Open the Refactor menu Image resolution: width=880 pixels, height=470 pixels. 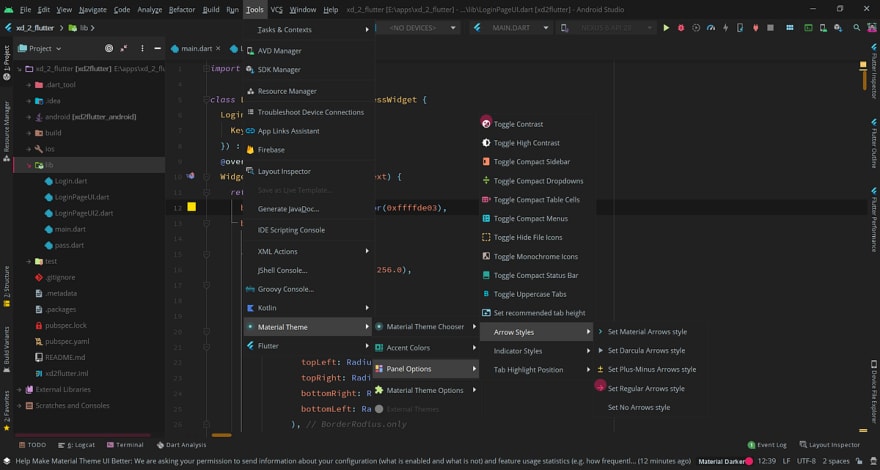click(x=182, y=10)
